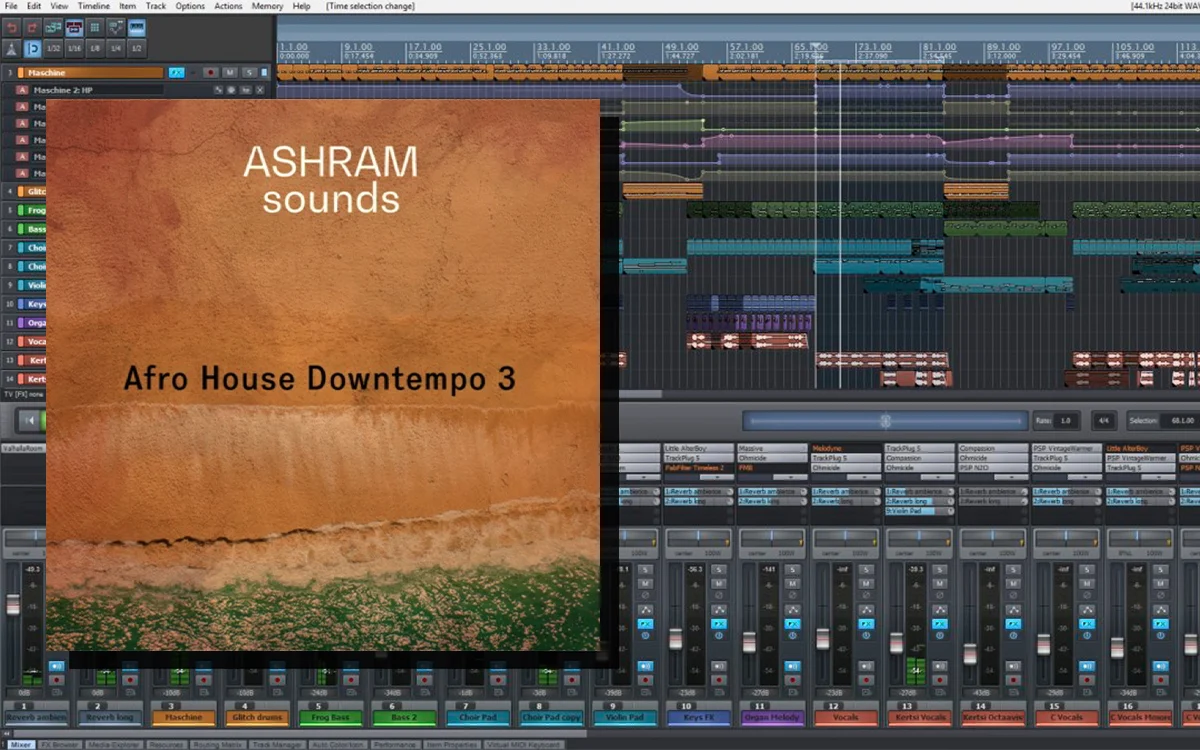This screenshot has width=1200, height=750.
Task: Open FX list dropdown on C Vocals channel
Action: (1084, 477)
